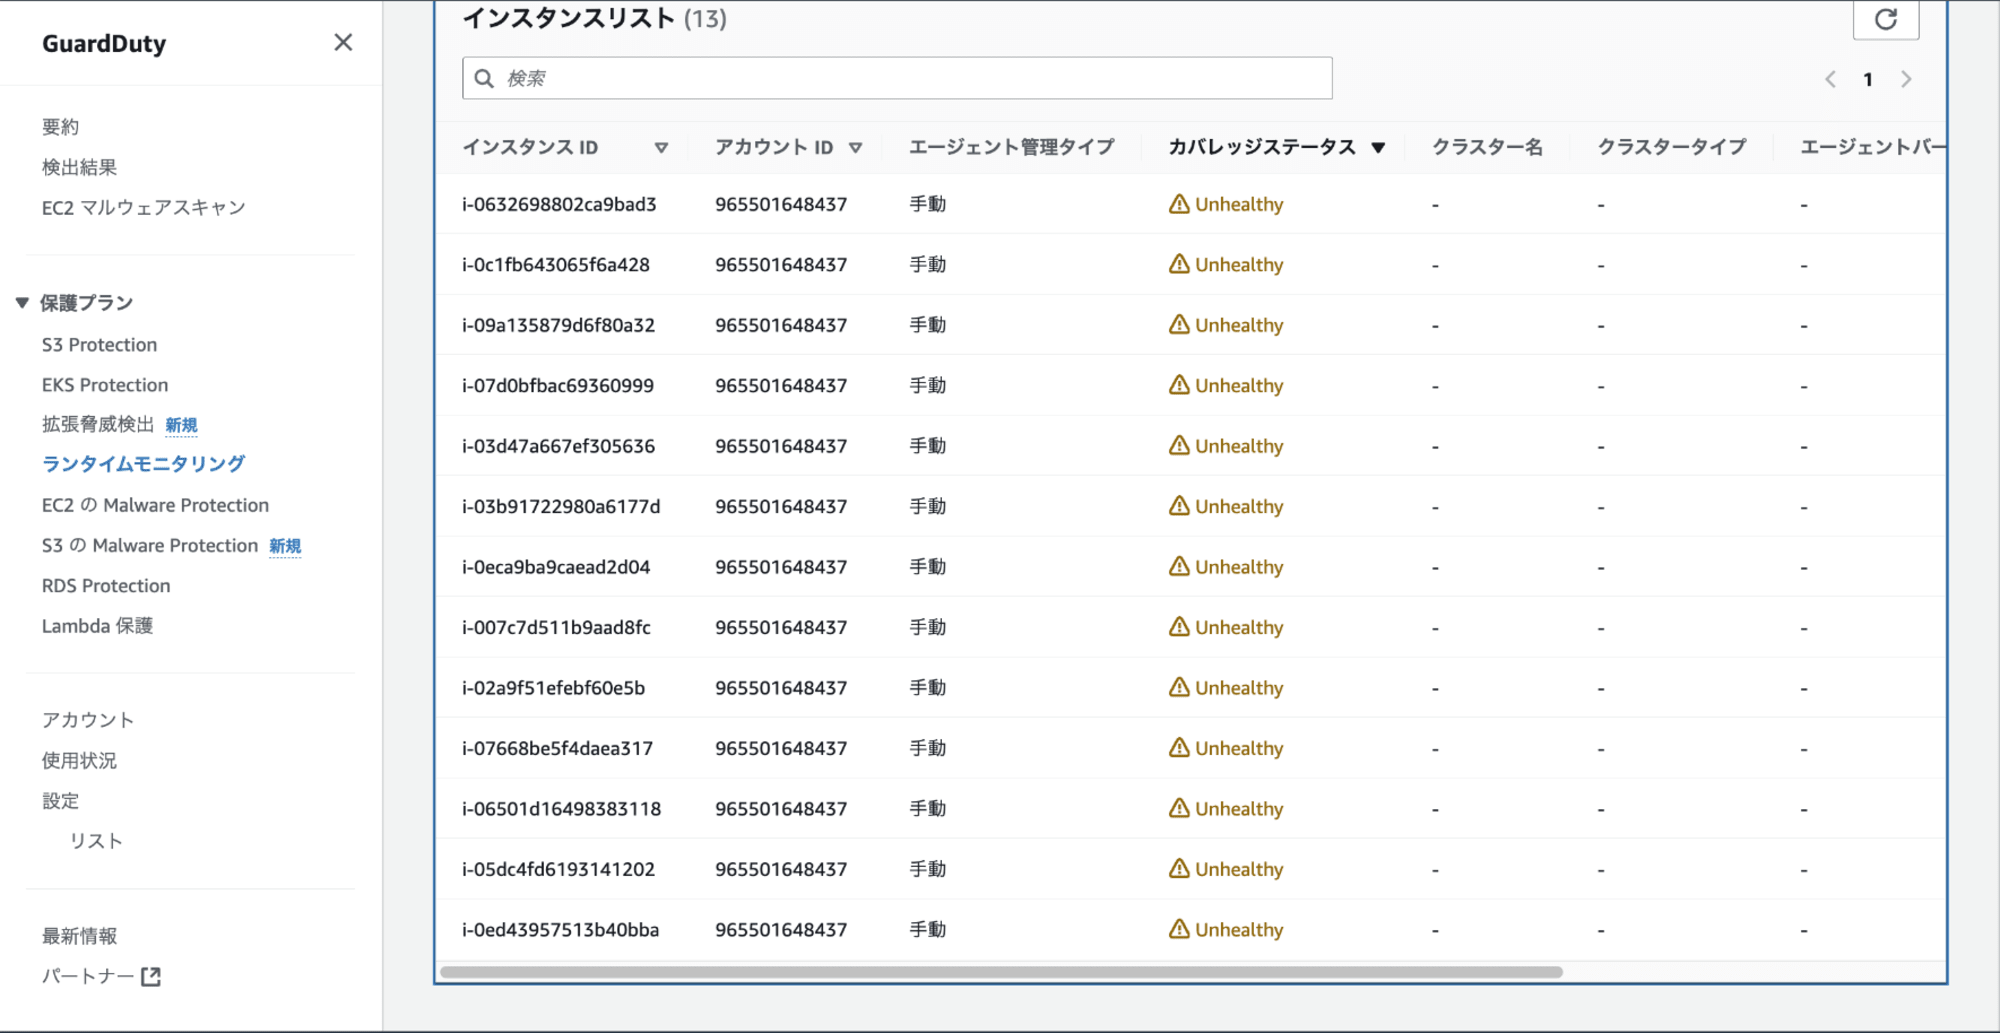Image resolution: width=2000 pixels, height=1033 pixels.
Task: Open EKS Protection page
Action: click(105, 384)
